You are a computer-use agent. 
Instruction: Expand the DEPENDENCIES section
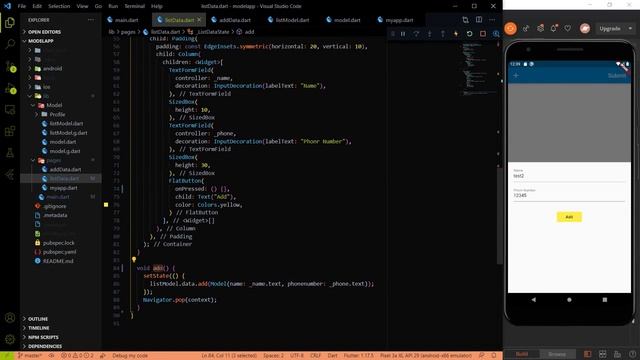[60, 346]
